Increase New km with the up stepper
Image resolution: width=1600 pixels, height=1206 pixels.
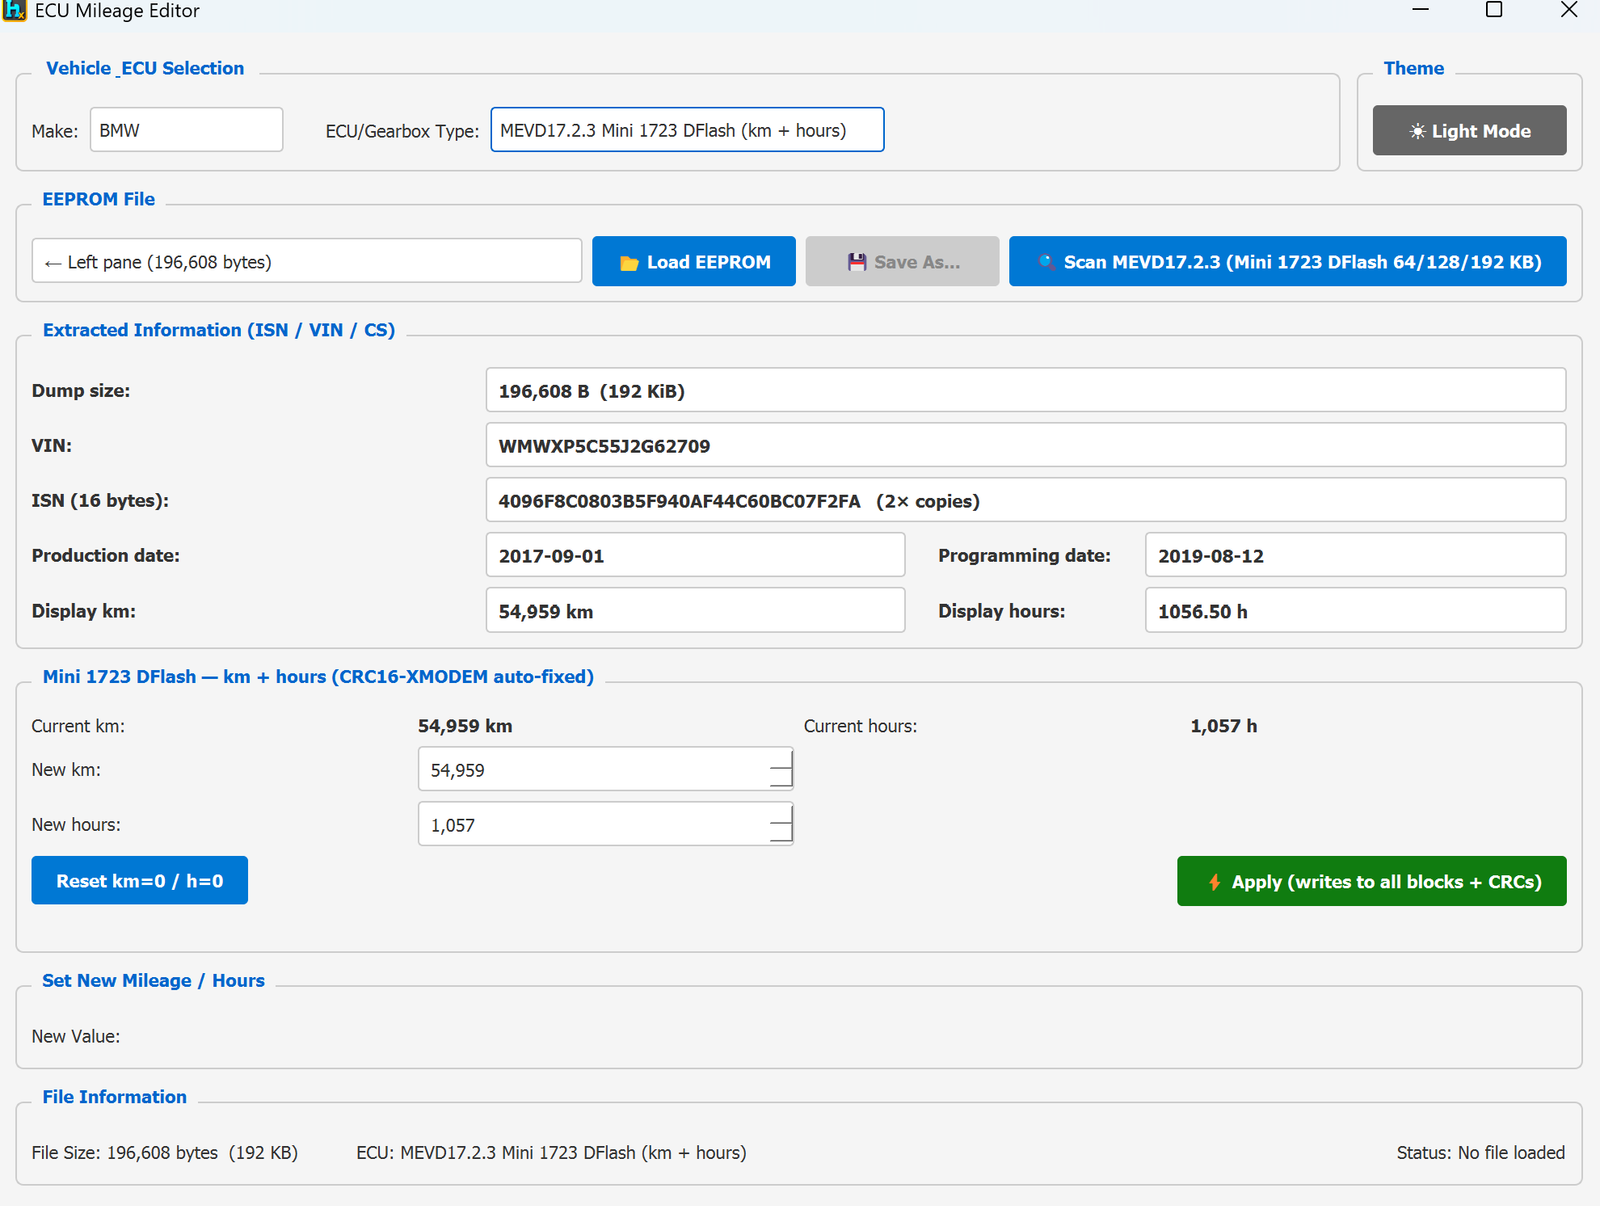(782, 758)
